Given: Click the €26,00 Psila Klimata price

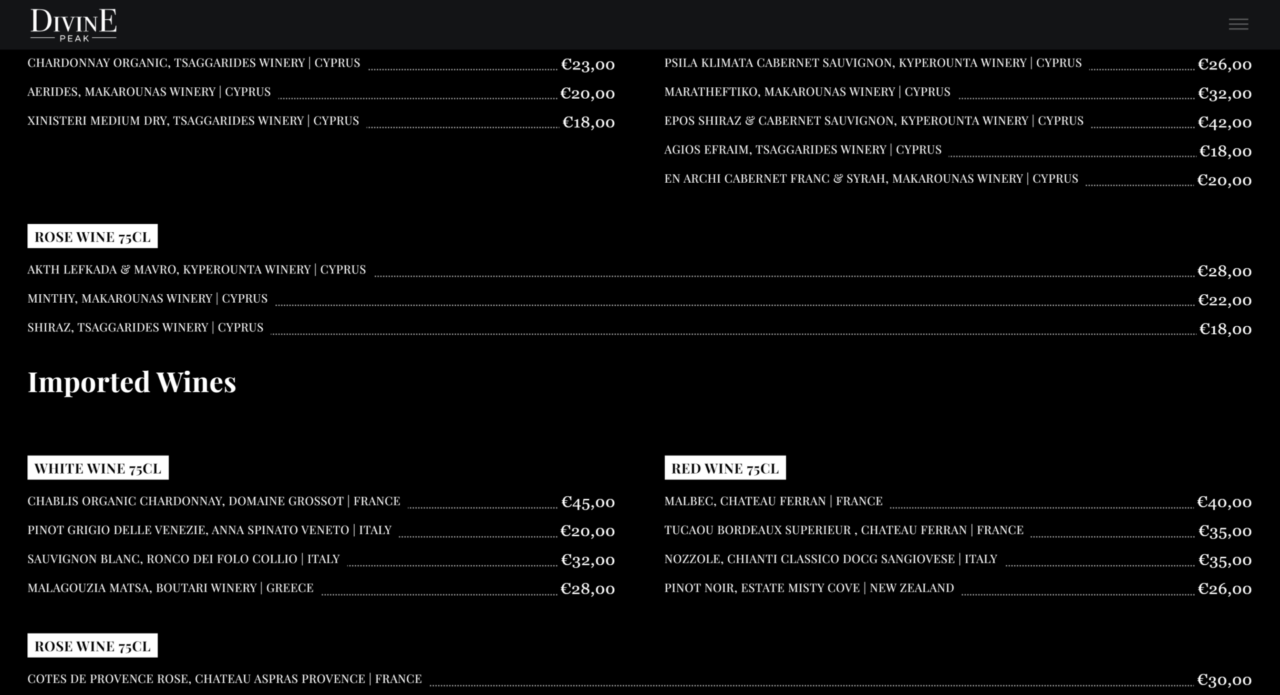Looking at the screenshot, I should click(1225, 64).
